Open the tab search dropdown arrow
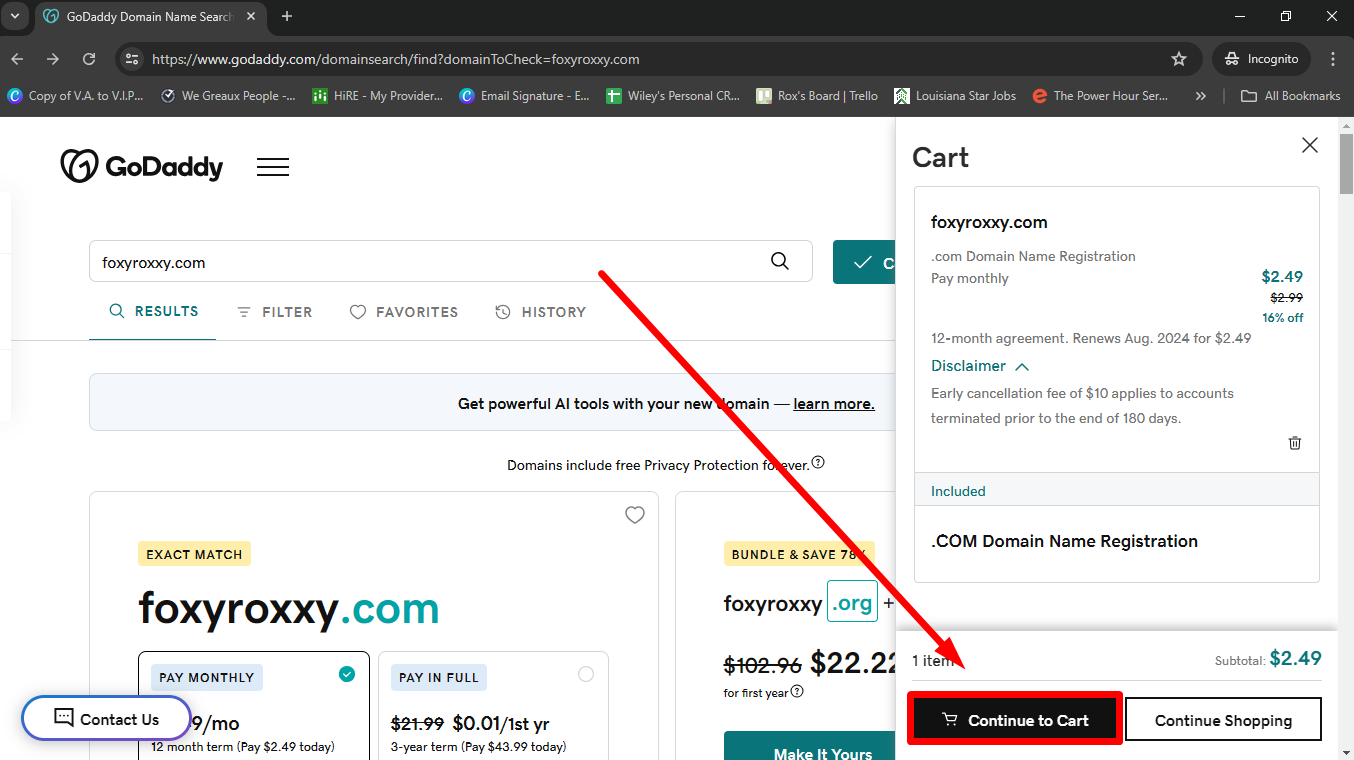The height and width of the screenshot is (760, 1354). click(x=15, y=16)
